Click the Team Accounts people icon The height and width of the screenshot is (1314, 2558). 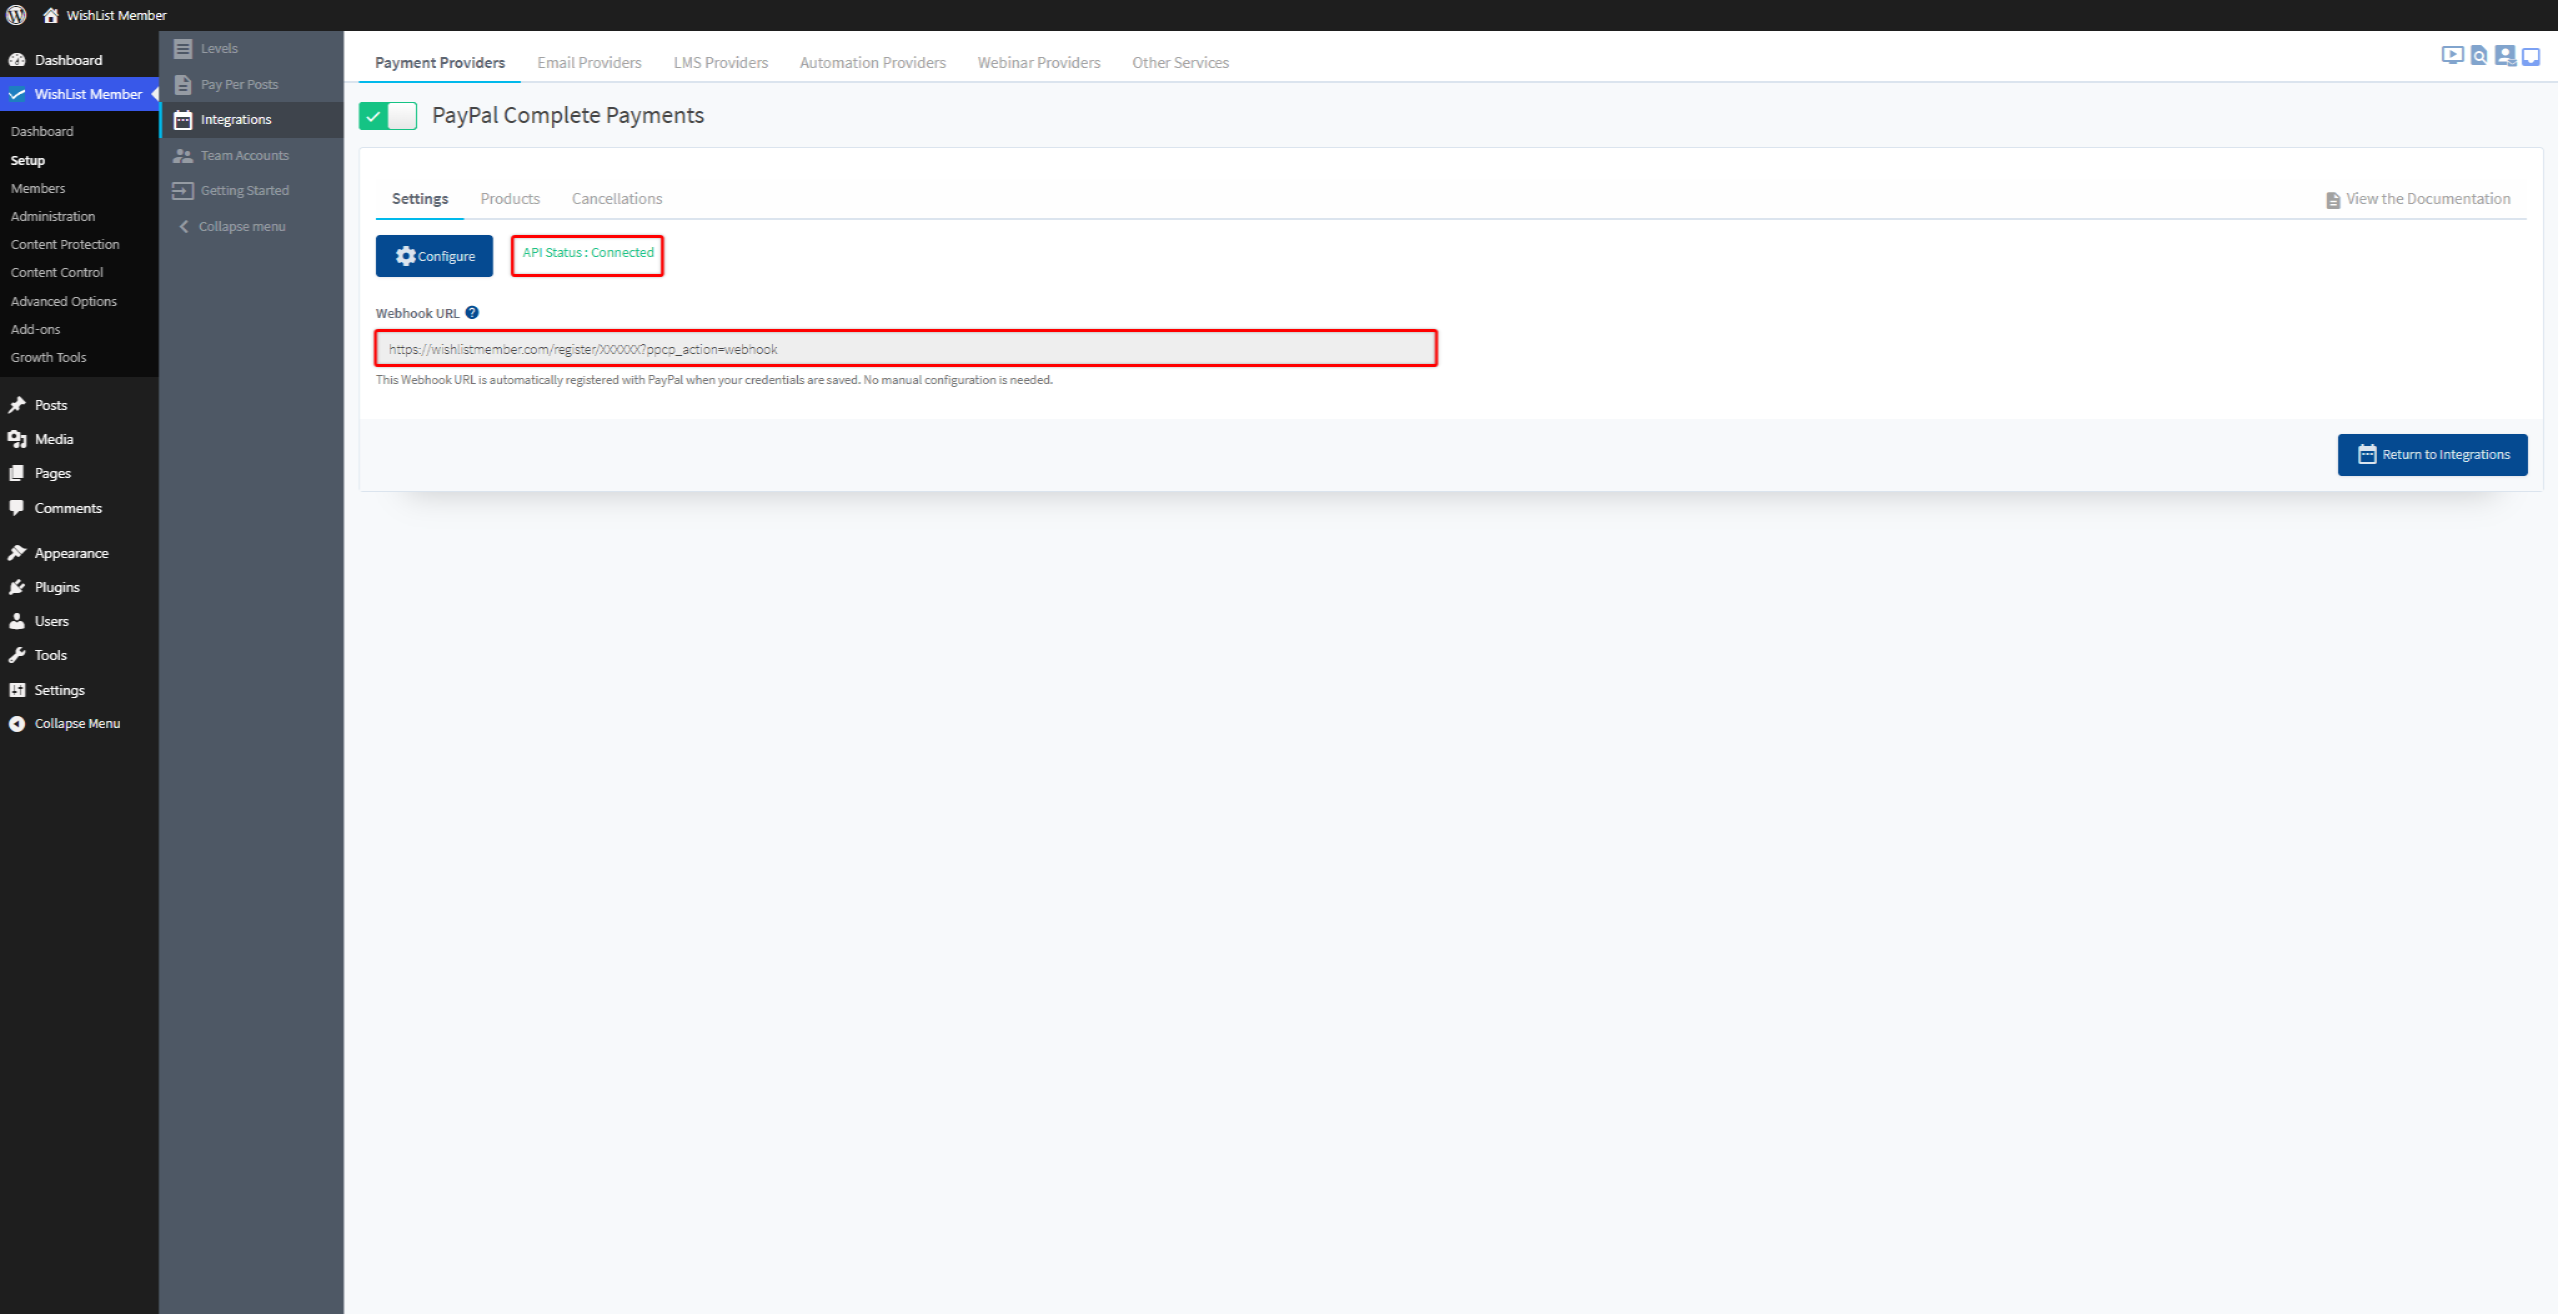(x=183, y=155)
